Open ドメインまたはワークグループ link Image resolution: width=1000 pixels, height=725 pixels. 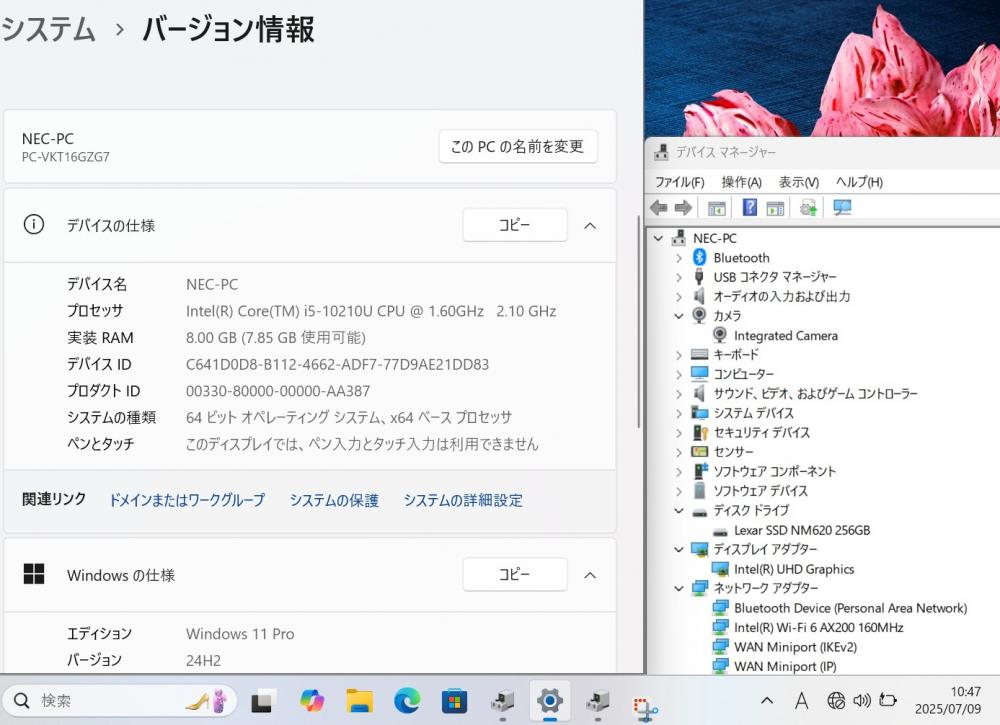click(187, 500)
